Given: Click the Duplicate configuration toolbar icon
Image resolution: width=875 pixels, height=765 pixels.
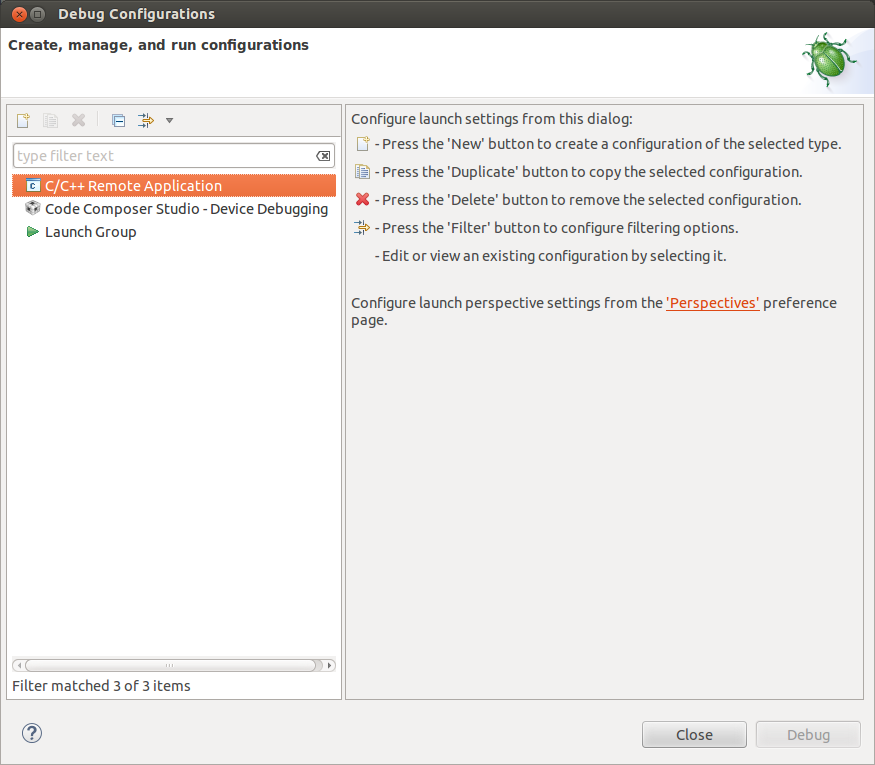Looking at the screenshot, I should pos(50,120).
